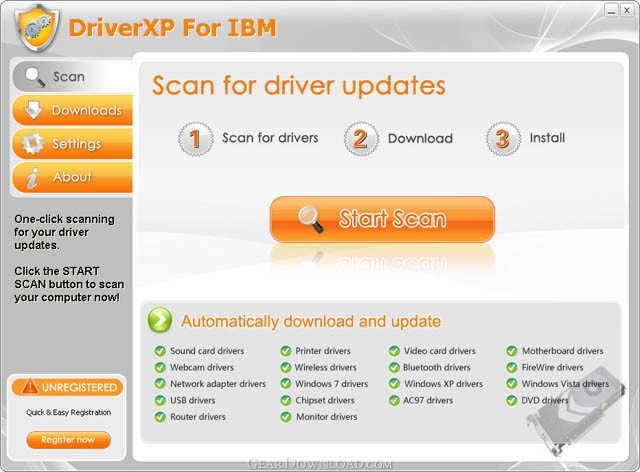The image size is (640, 472).
Task: Click the Register now button
Action: (68, 440)
